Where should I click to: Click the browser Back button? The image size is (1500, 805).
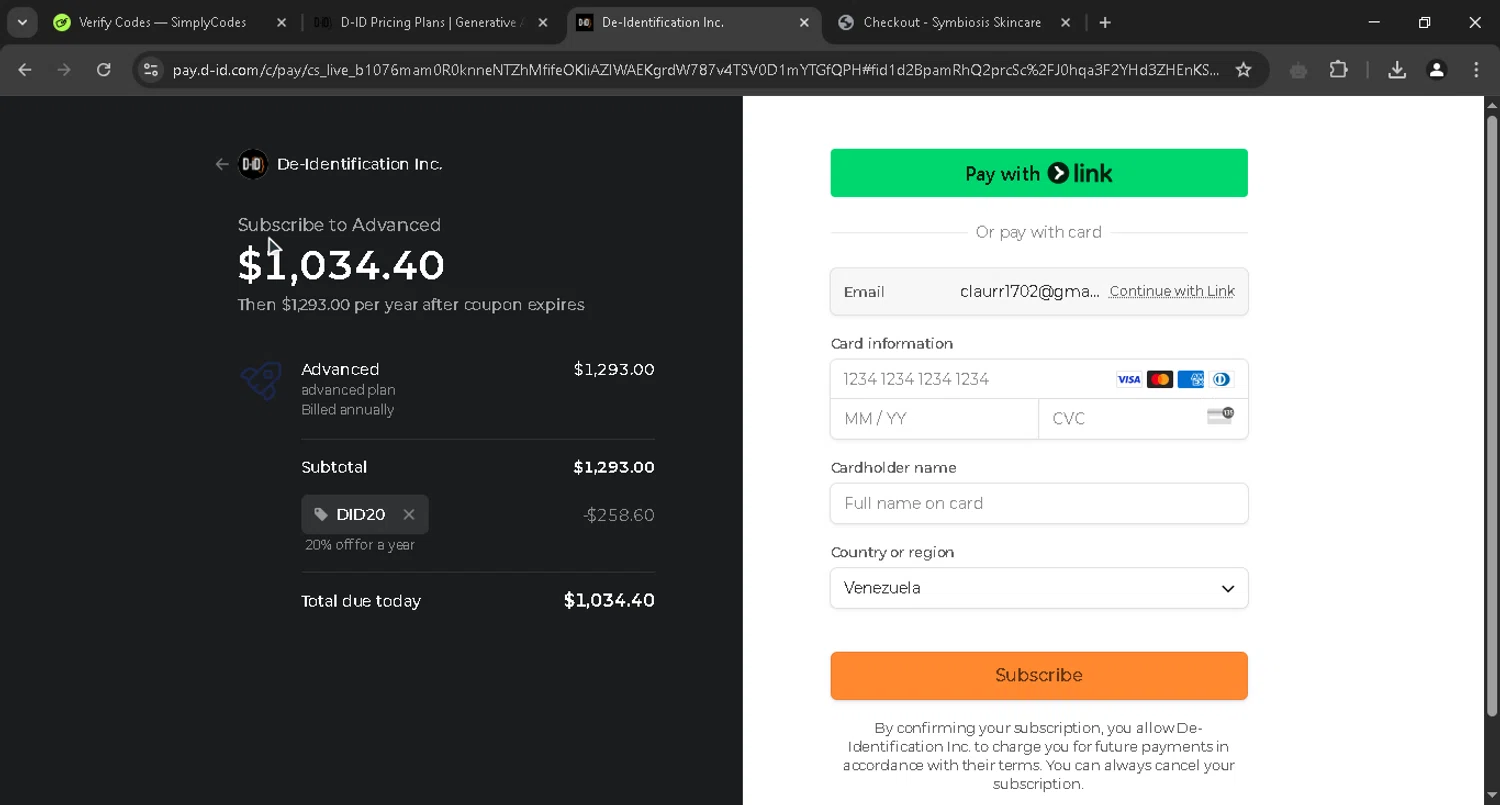pyautogui.click(x=25, y=69)
